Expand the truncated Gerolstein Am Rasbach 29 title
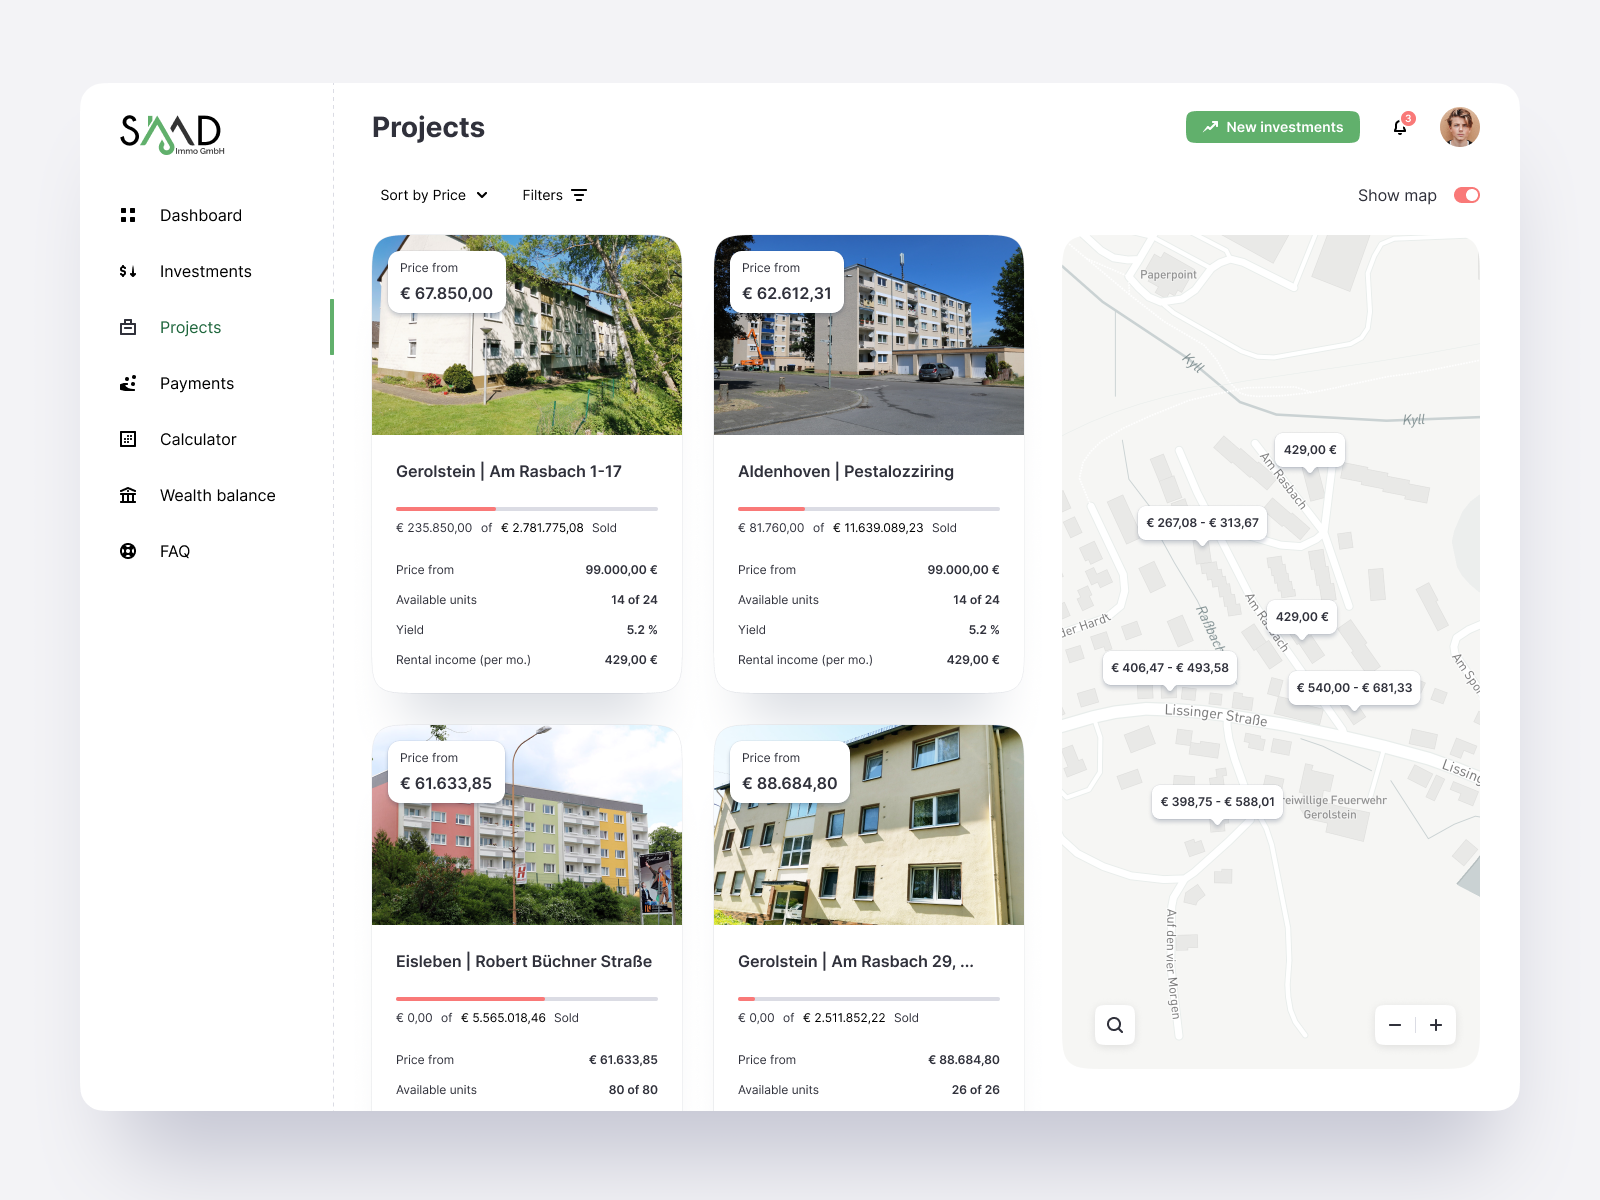Viewport: 1600px width, 1200px height. point(855,961)
